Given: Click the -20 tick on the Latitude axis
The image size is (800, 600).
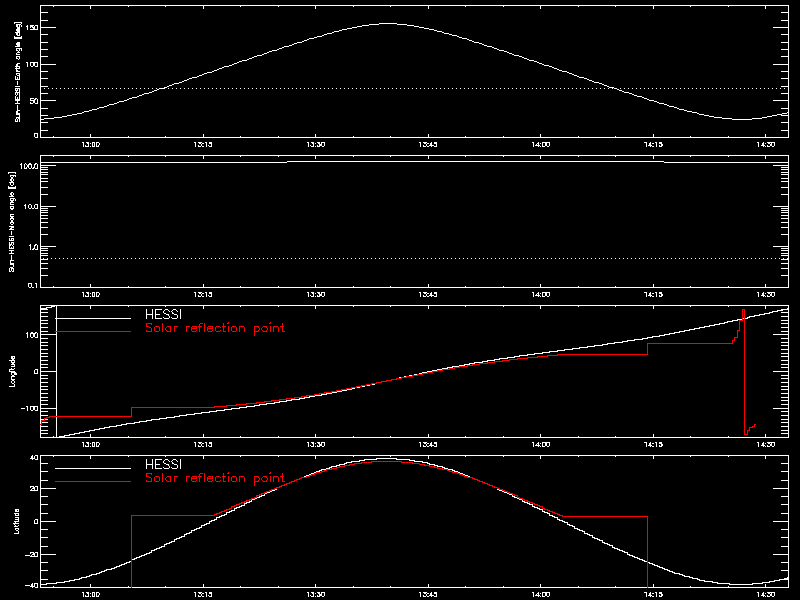Looking at the screenshot, I should point(32,555).
